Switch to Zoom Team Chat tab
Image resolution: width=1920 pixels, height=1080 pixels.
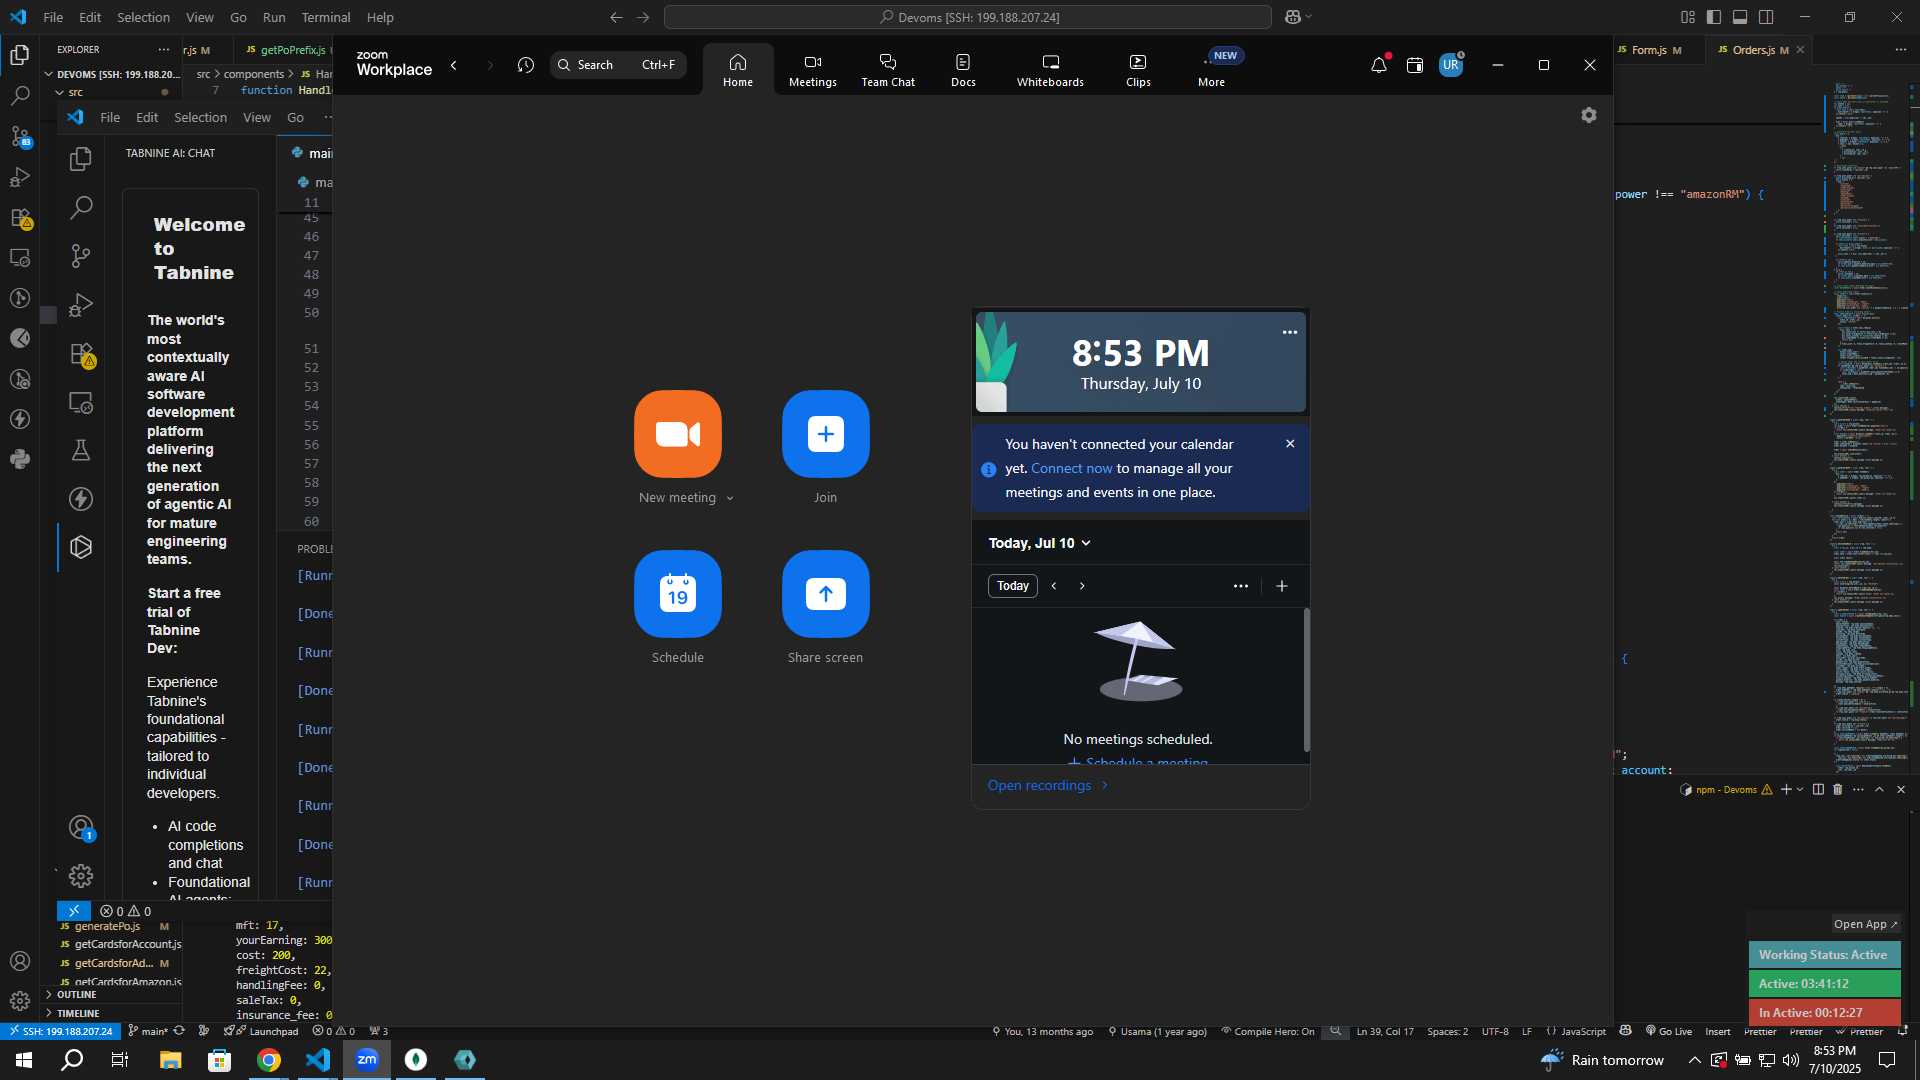pyautogui.click(x=888, y=70)
